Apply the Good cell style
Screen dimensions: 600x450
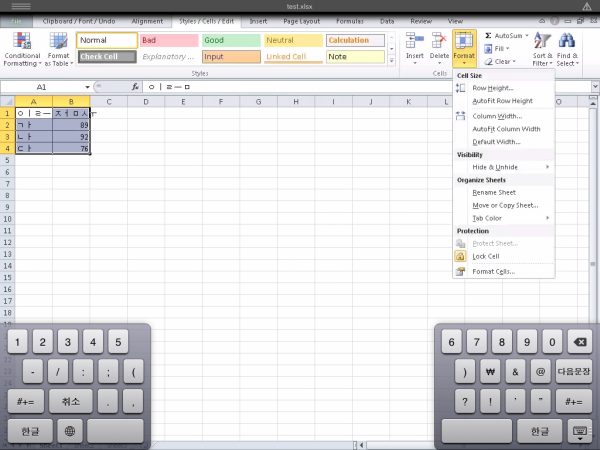coord(231,40)
